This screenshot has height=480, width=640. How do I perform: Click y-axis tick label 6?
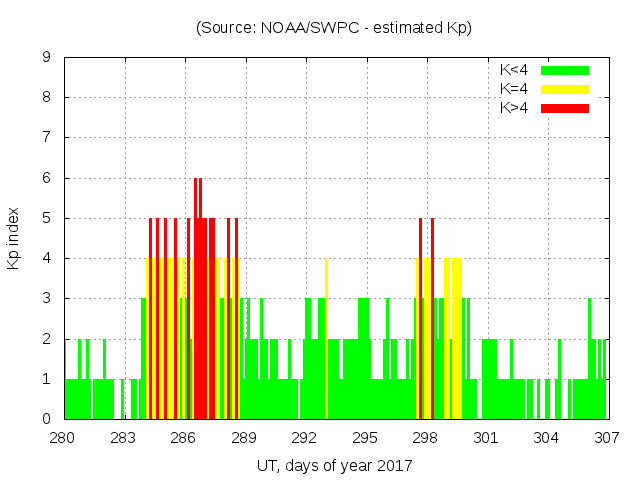click(47, 178)
